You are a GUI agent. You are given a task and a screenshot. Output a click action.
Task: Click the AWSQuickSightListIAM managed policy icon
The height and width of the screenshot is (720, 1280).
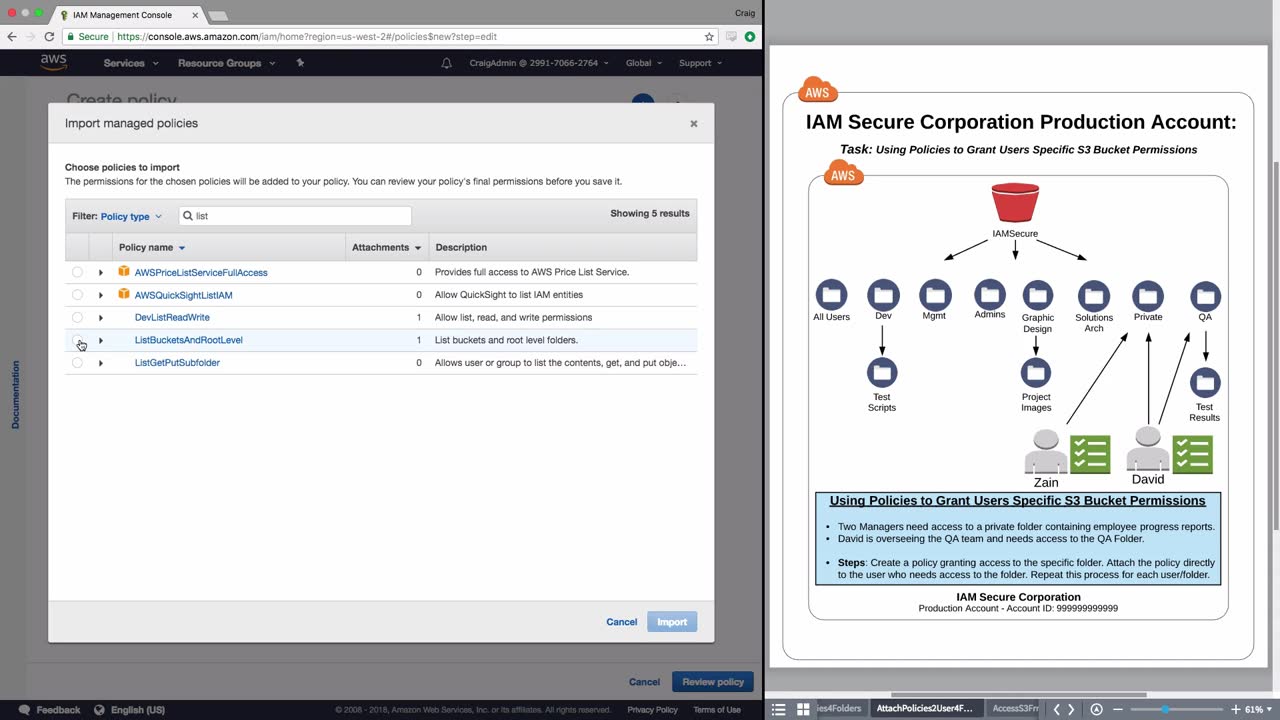click(x=124, y=294)
